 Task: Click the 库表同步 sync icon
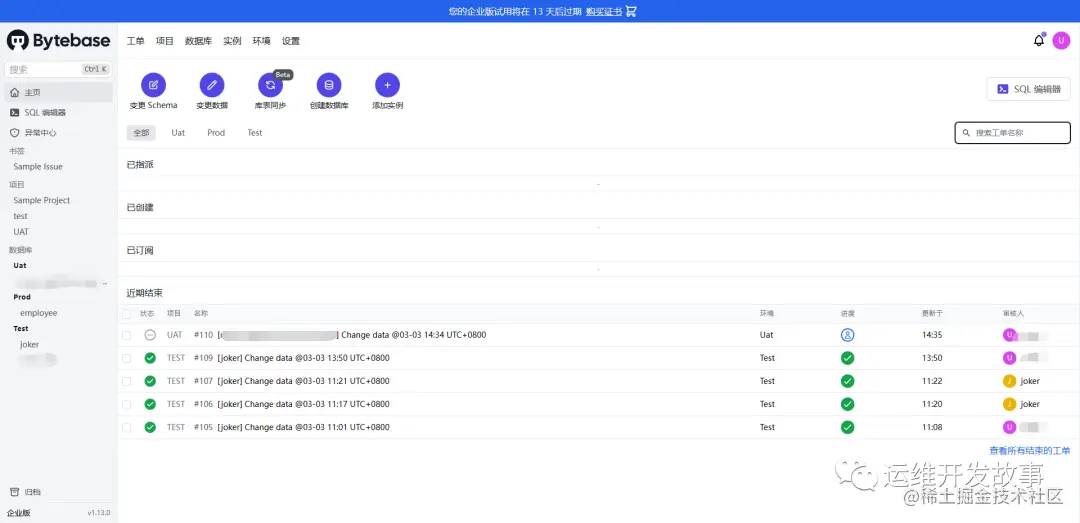click(270, 85)
